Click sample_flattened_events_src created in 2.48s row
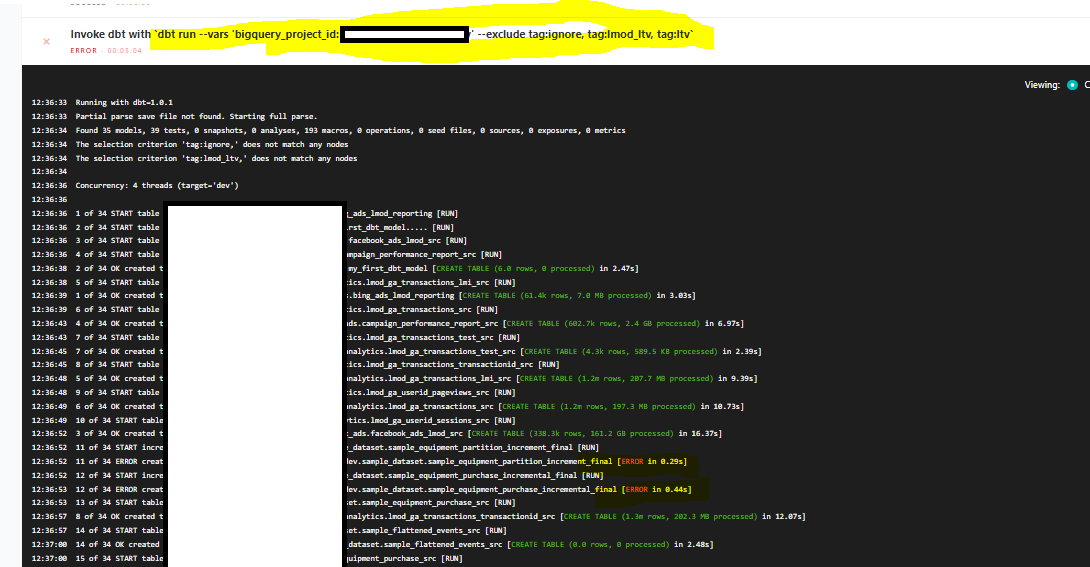The height and width of the screenshot is (567, 1090). click(373, 544)
